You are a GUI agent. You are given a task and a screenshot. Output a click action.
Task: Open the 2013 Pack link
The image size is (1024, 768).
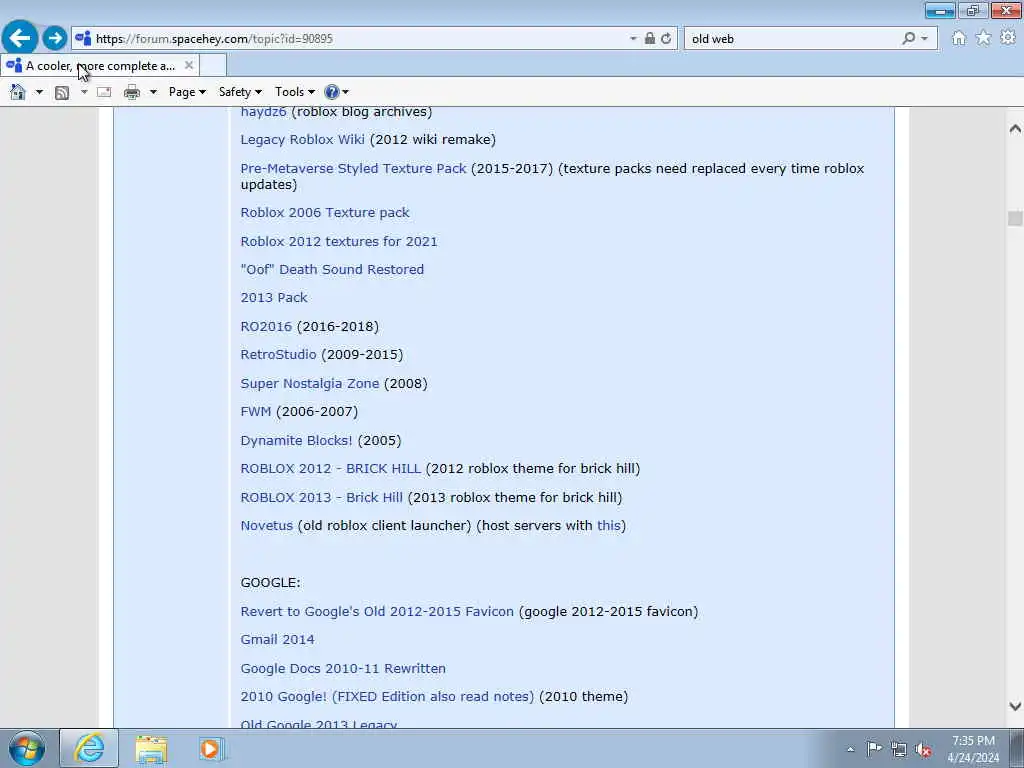[274, 298]
